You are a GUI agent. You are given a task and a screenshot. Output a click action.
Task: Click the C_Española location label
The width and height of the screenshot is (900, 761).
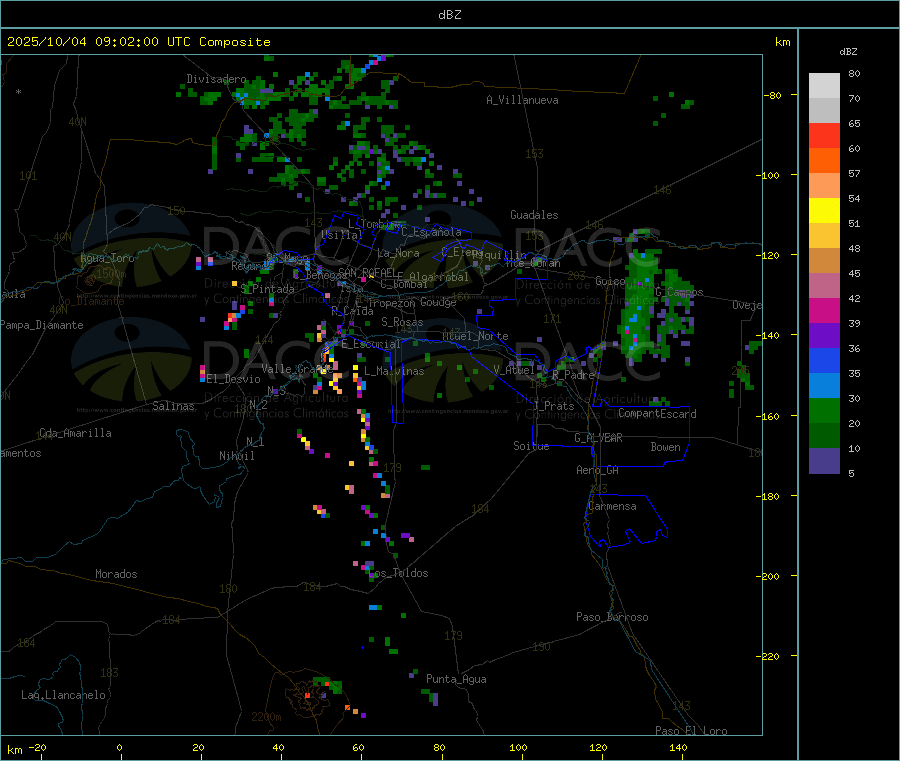pyautogui.click(x=431, y=232)
